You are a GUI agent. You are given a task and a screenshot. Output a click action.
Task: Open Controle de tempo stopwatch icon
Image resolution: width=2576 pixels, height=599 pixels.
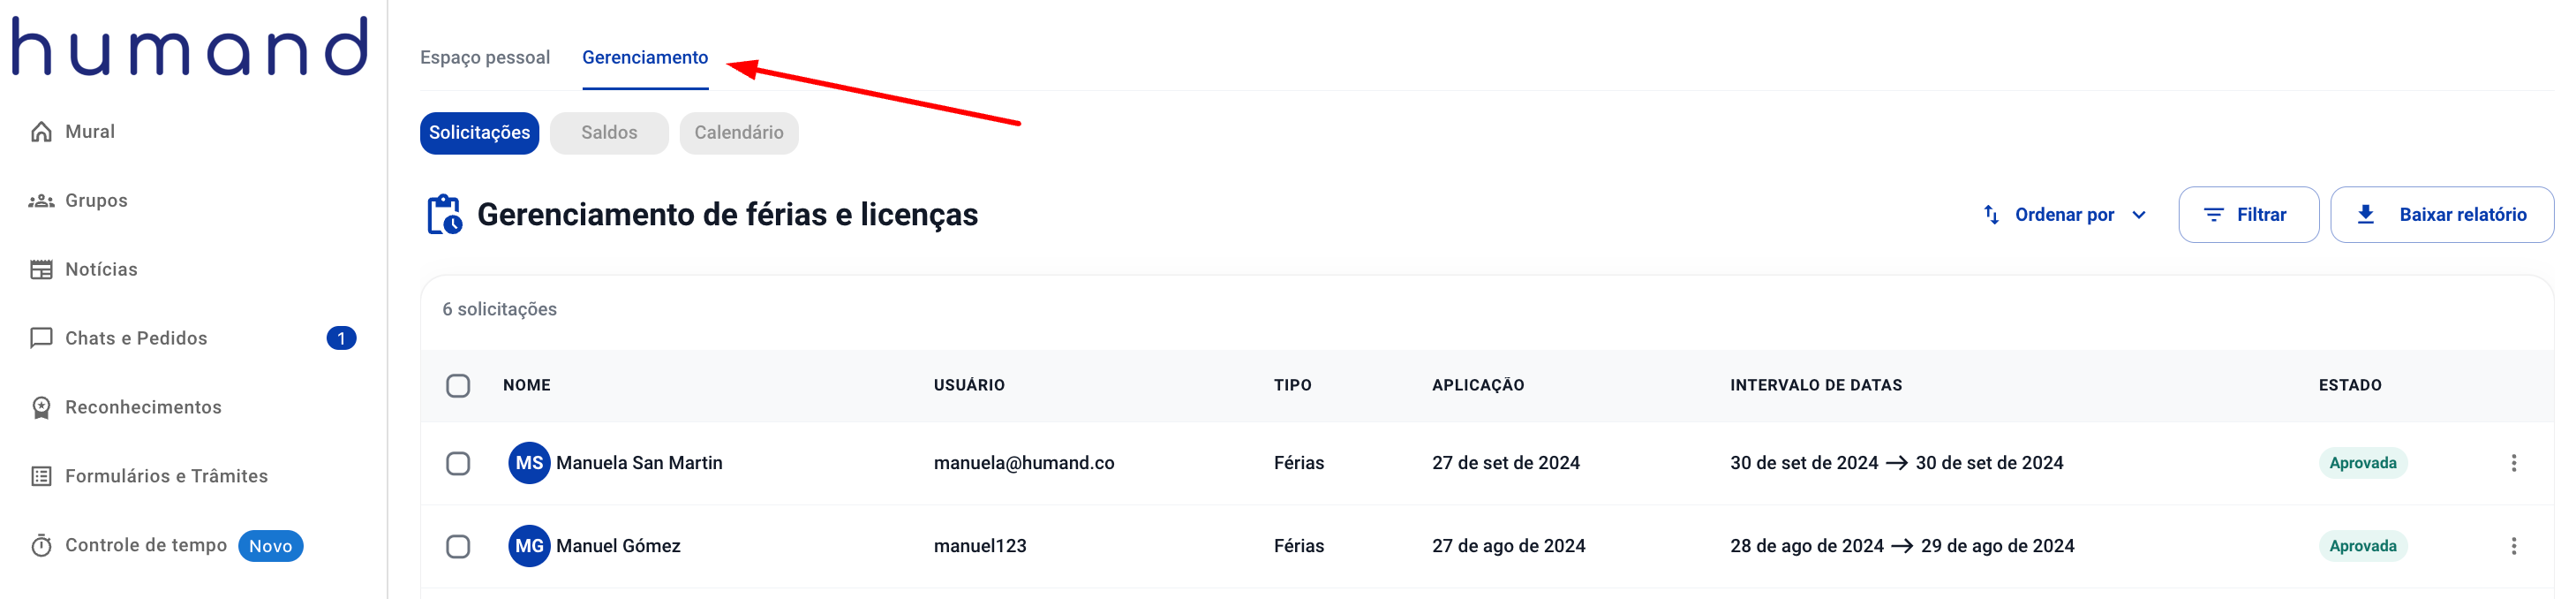[41, 546]
